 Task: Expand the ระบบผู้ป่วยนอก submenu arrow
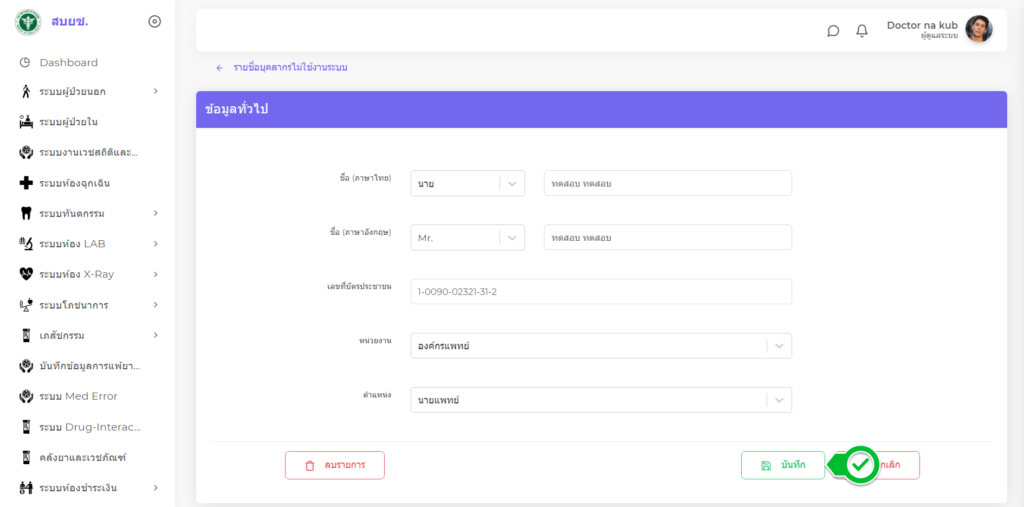(x=156, y=92)
